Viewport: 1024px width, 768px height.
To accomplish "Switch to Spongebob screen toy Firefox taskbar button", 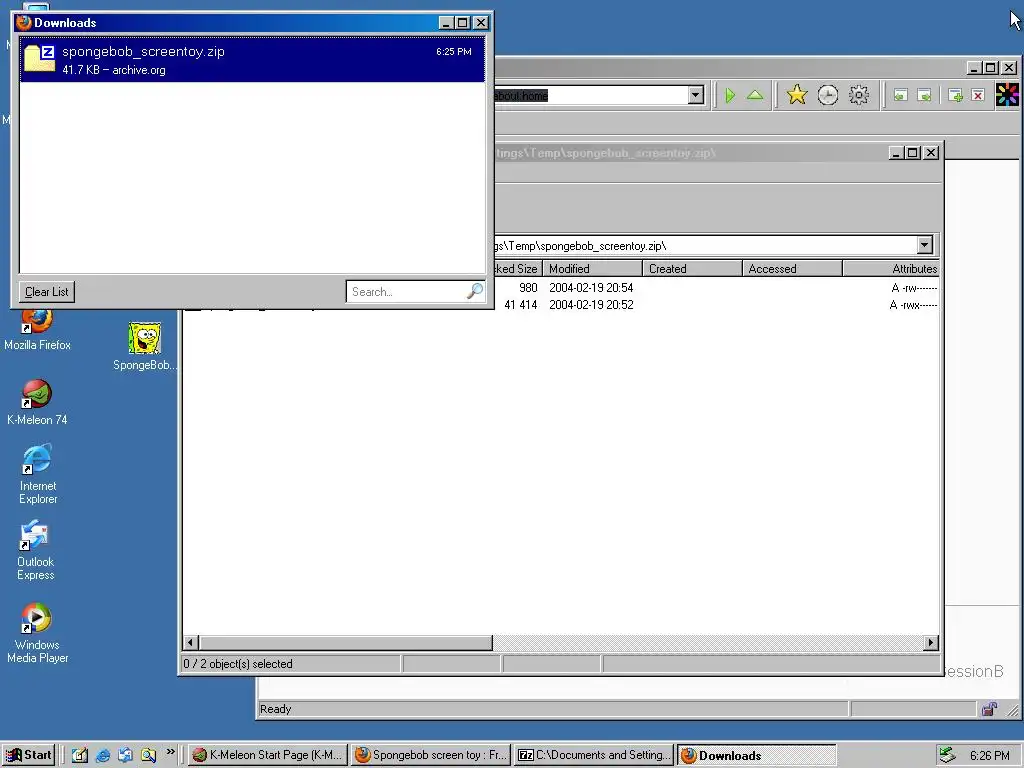I will 432,755.
